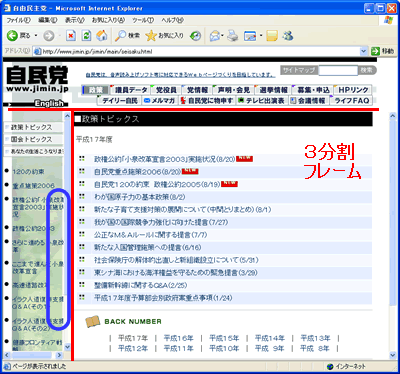Open the Search magnifier toolbar icon
The image size is (400, 374).
tap(127, 36)
